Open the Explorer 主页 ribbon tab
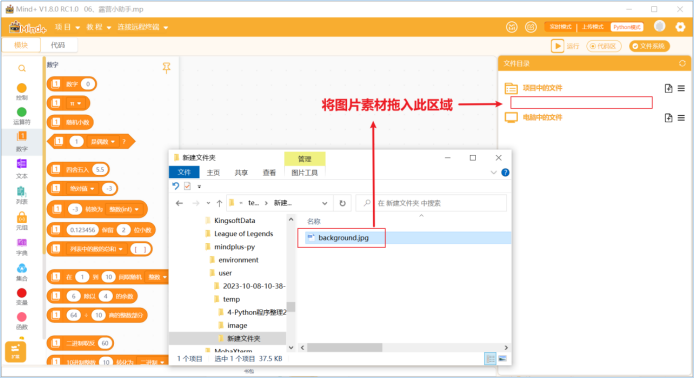The image size is (695, 379). pyautogui.click(x=213, y=172)
